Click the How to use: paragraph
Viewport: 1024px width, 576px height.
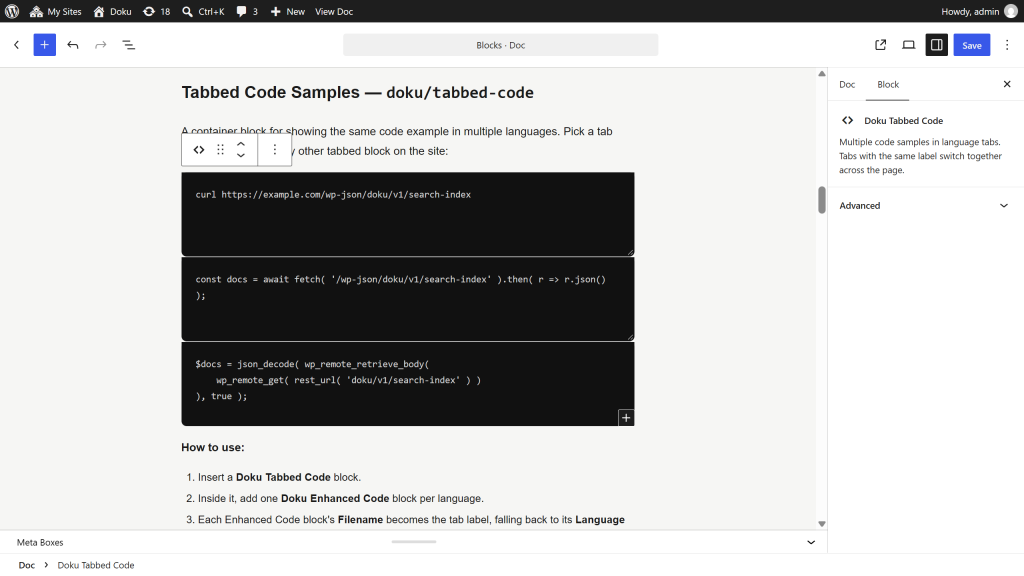[213, 447]
